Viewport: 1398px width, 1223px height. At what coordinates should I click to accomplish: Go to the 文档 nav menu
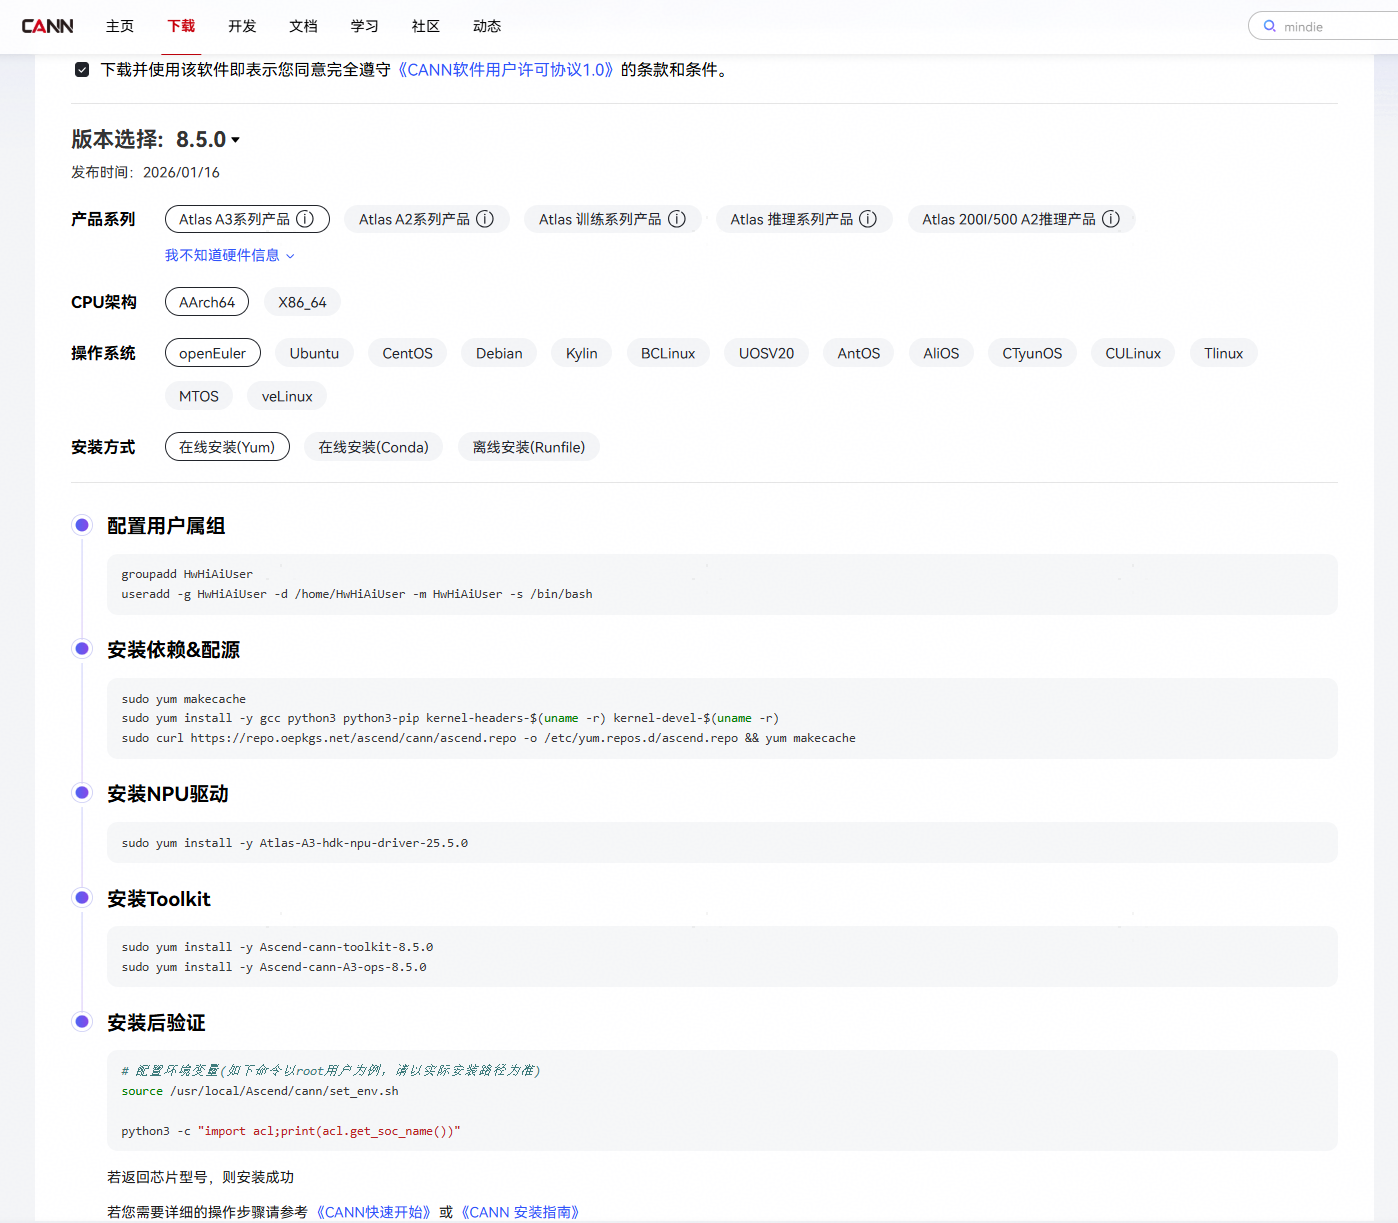point(303,26)
